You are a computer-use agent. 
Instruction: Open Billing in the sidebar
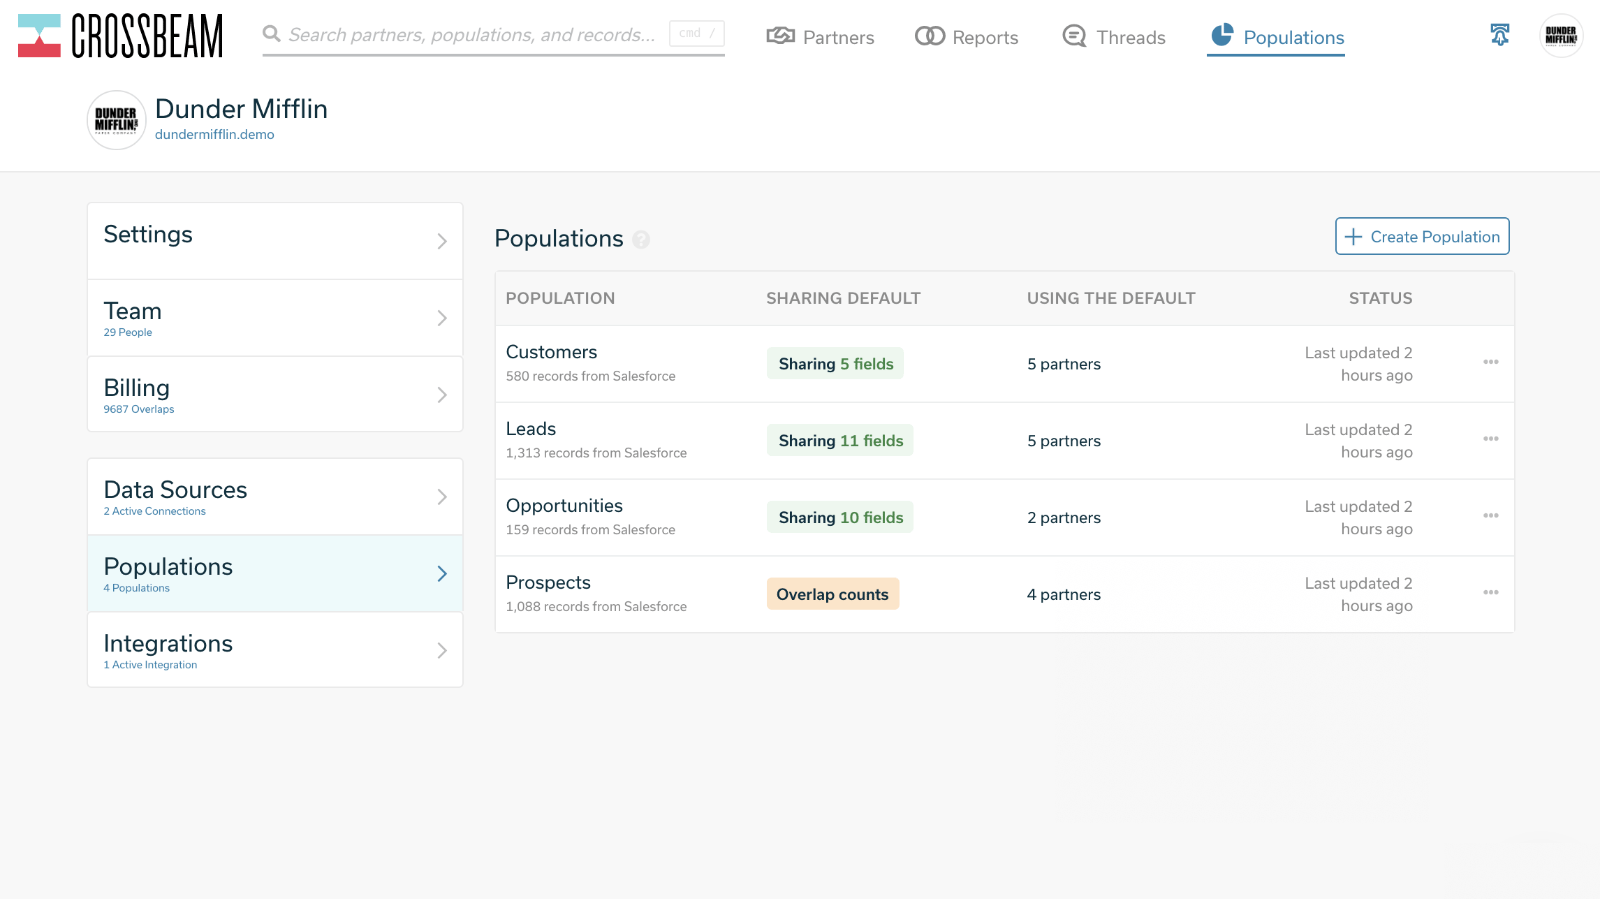click(x=275, y=395)
